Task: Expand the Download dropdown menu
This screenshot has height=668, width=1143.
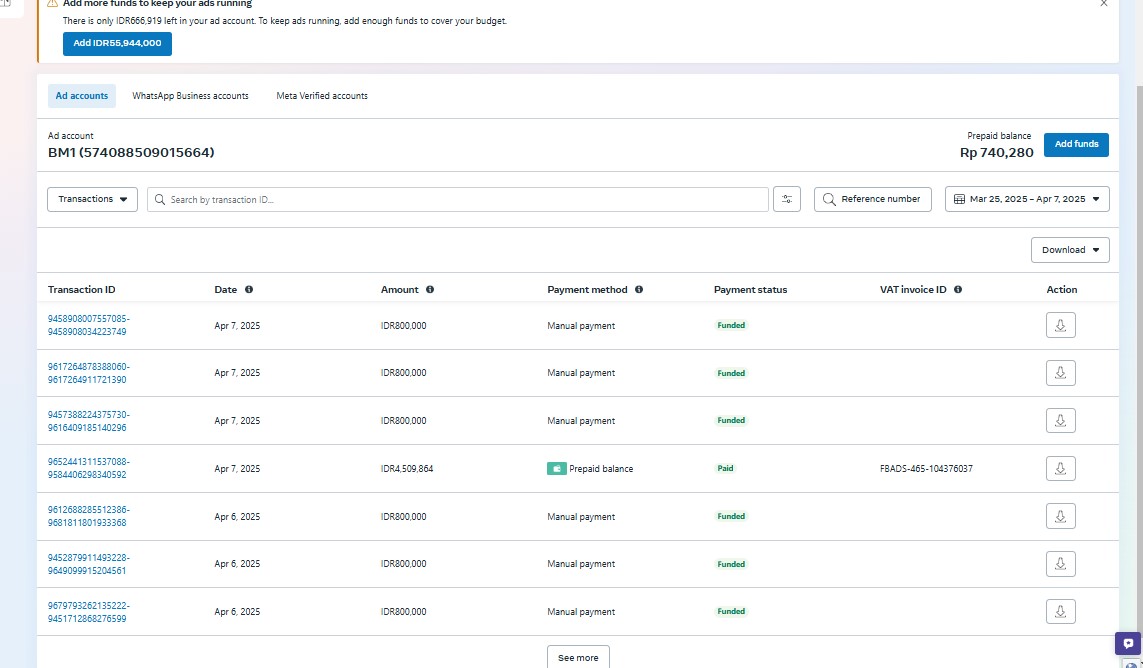Action: point(1070,250)
